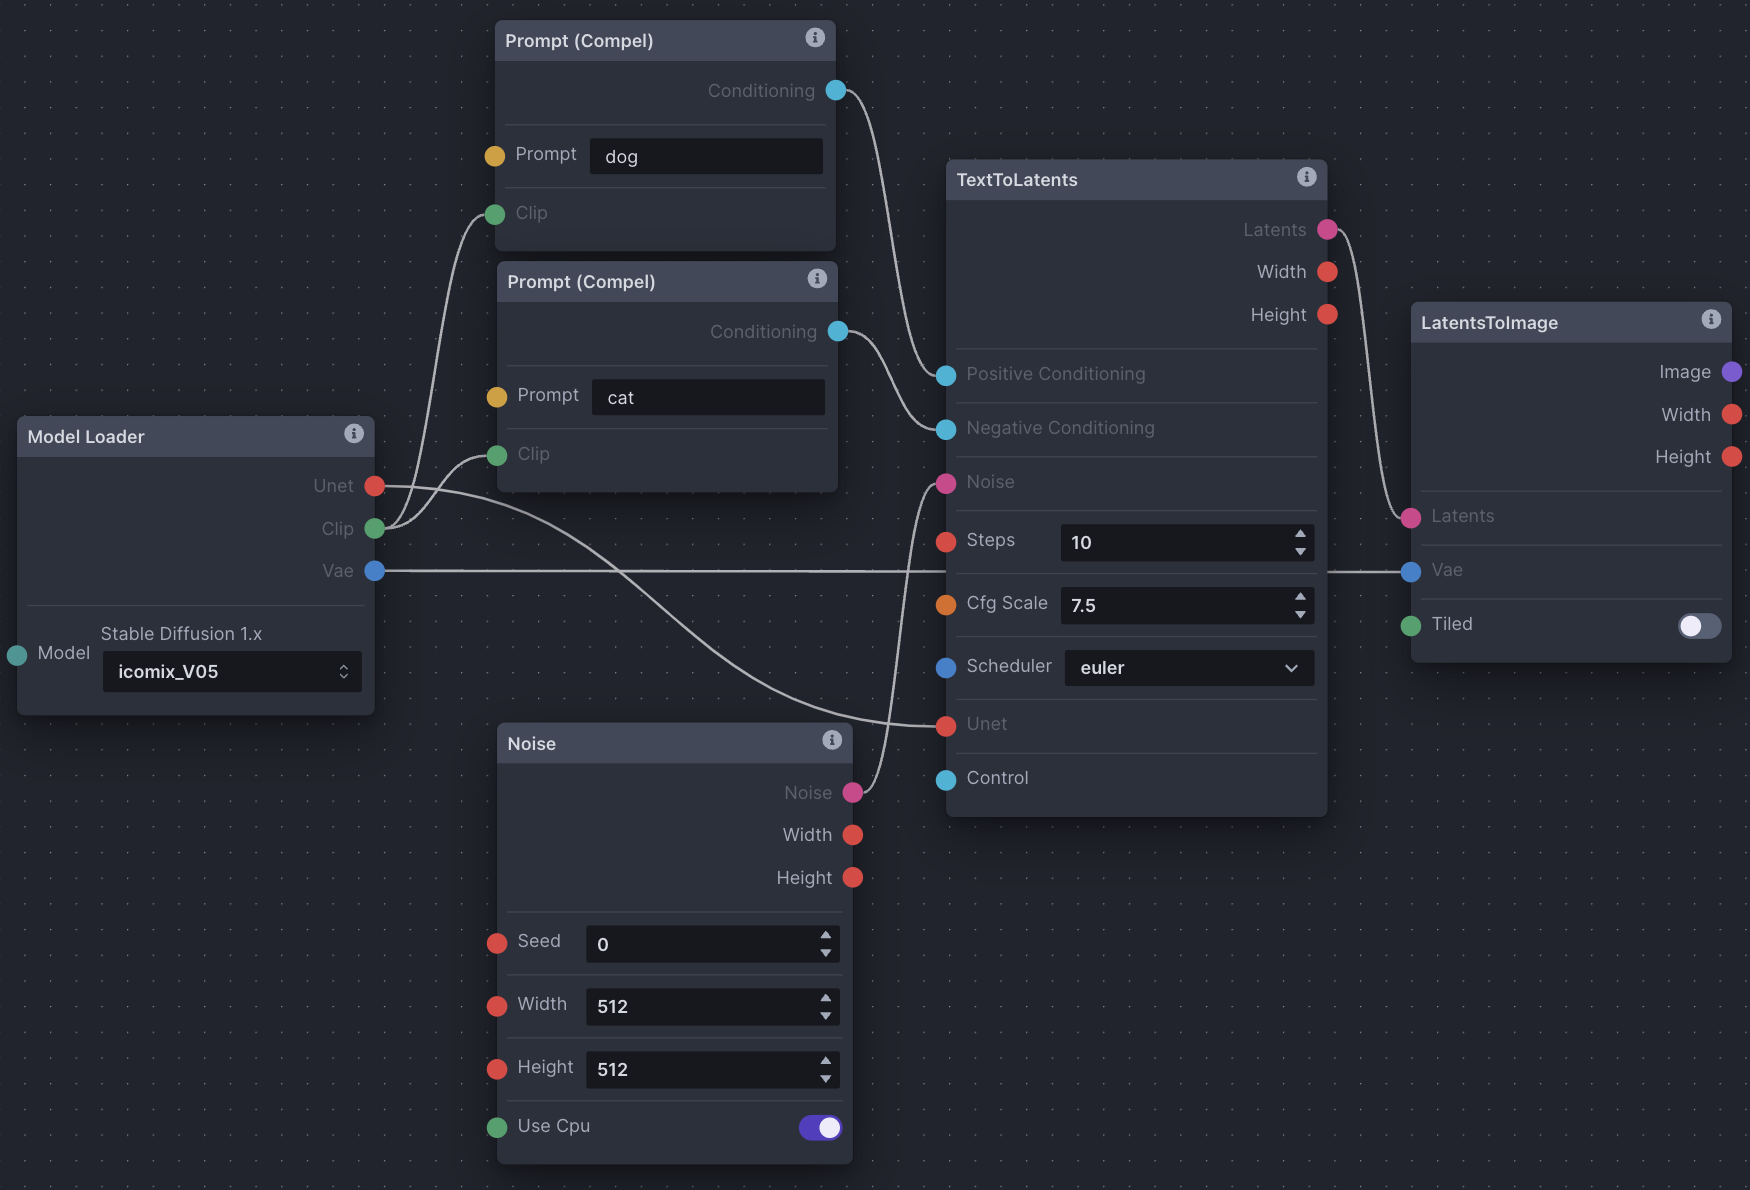Click Clip input handle on cat prompt node

497,455
